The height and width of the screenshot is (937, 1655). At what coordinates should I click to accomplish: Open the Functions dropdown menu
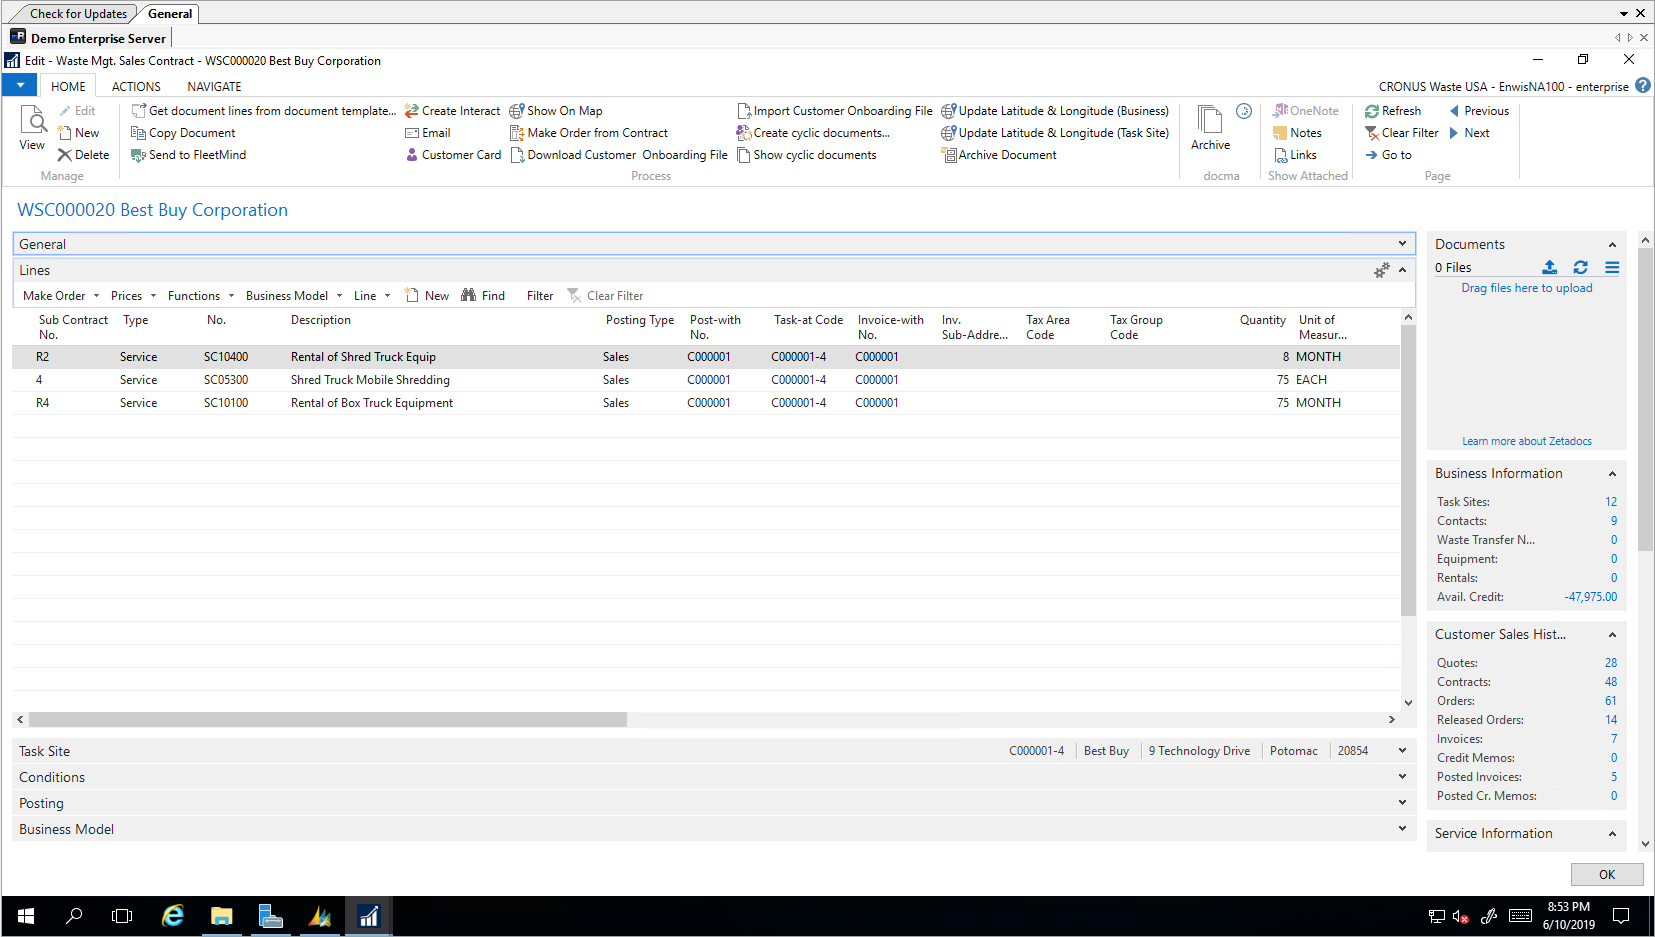(x=201, y=296)
